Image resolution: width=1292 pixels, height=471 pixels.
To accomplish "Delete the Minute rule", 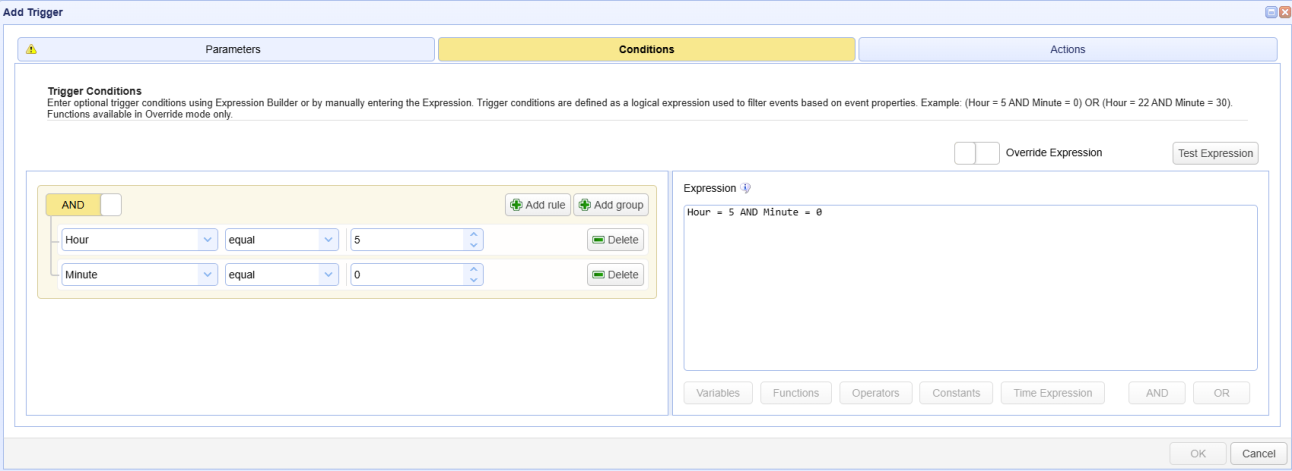I will point(615,274).
